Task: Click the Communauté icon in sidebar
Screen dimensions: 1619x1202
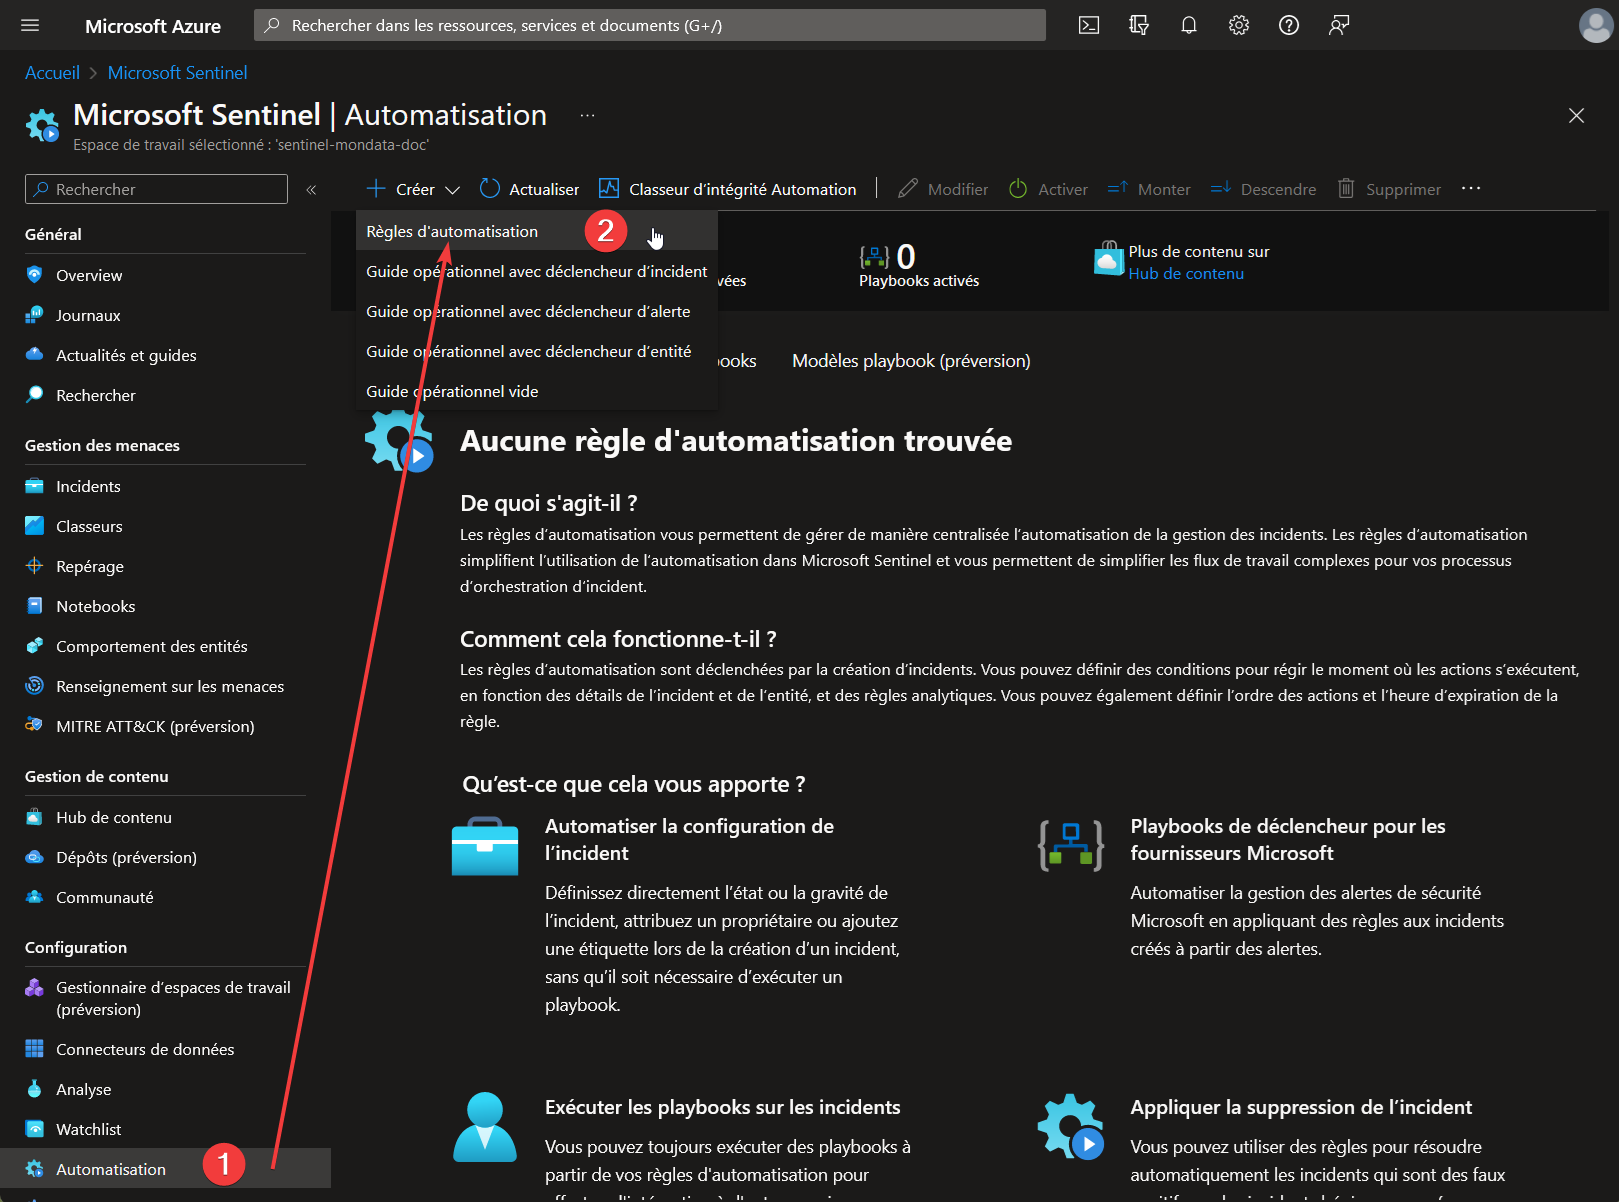Action: click(x=35, y=896)
